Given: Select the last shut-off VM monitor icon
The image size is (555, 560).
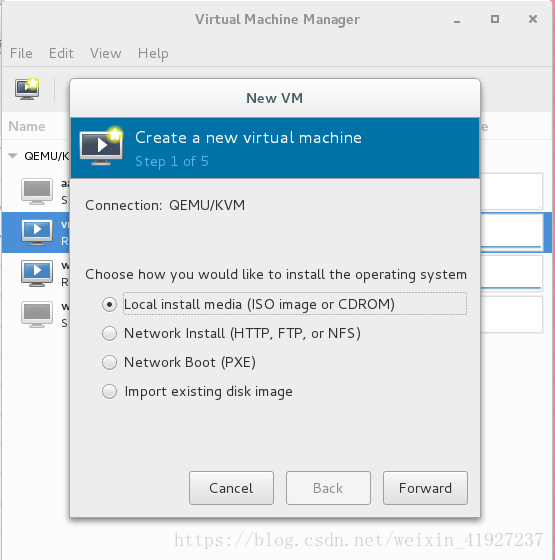Looking at the screenshot, I should (x=37, y=314).
